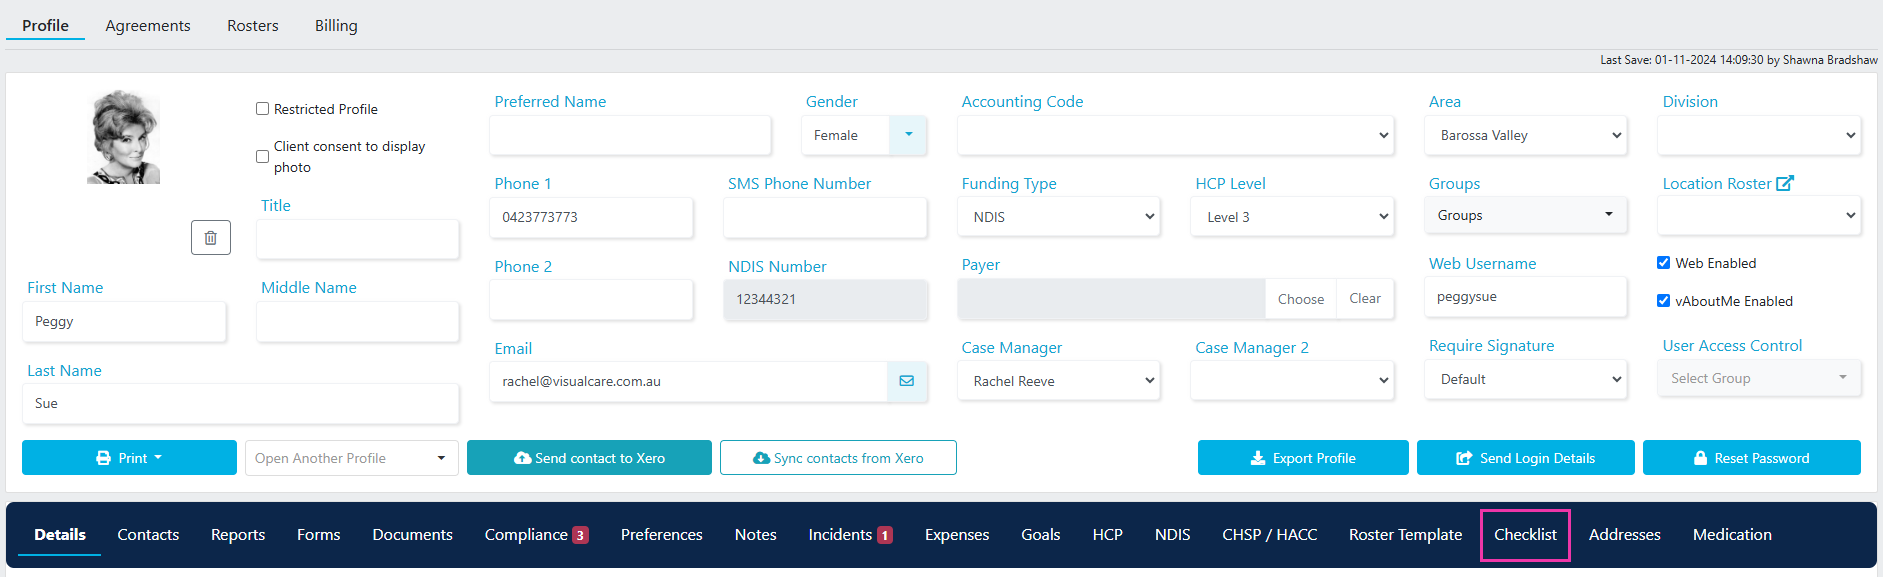Open the Forms section tab
The height and width of the screenshot is (577, 1883).
pyautogui.click(x=319, y=535)
